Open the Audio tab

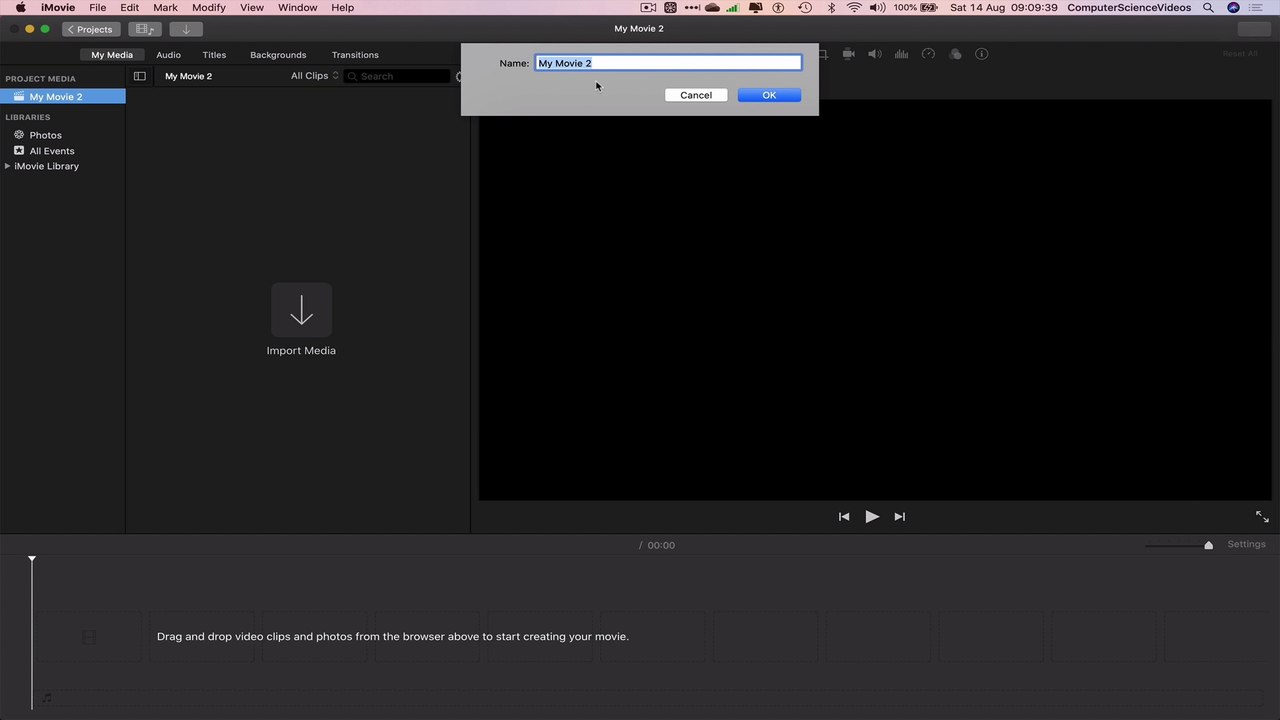pos(168,55)
